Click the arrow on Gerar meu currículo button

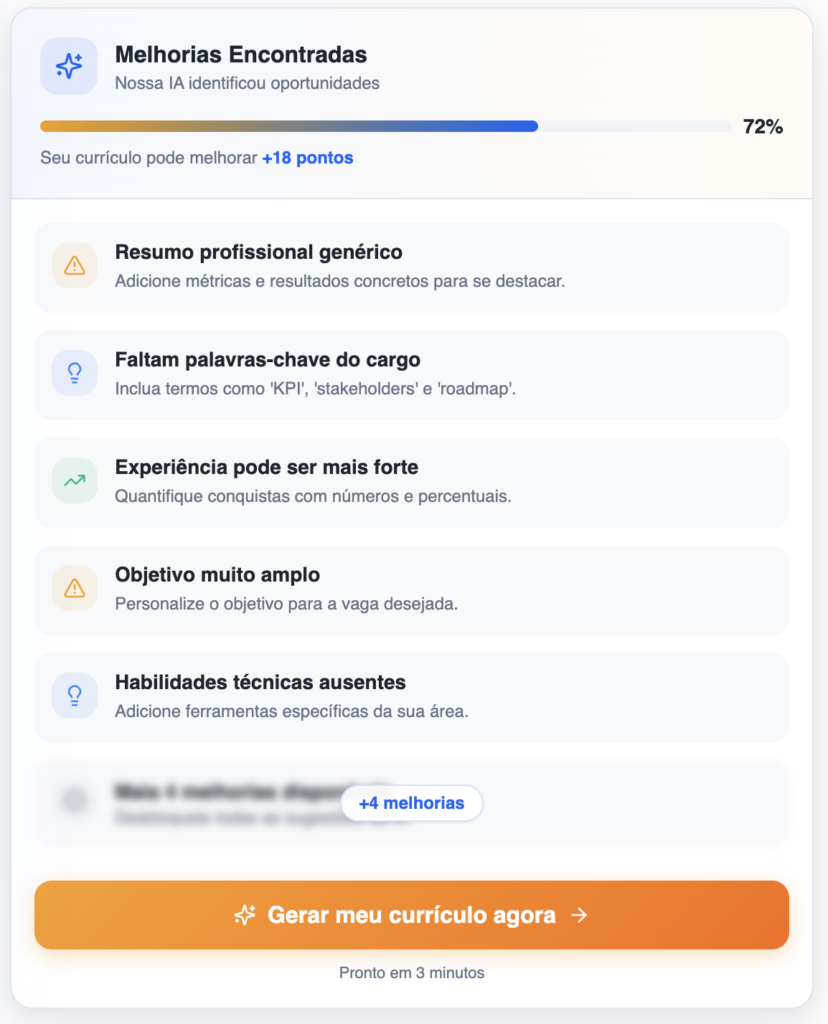[579, 915]
